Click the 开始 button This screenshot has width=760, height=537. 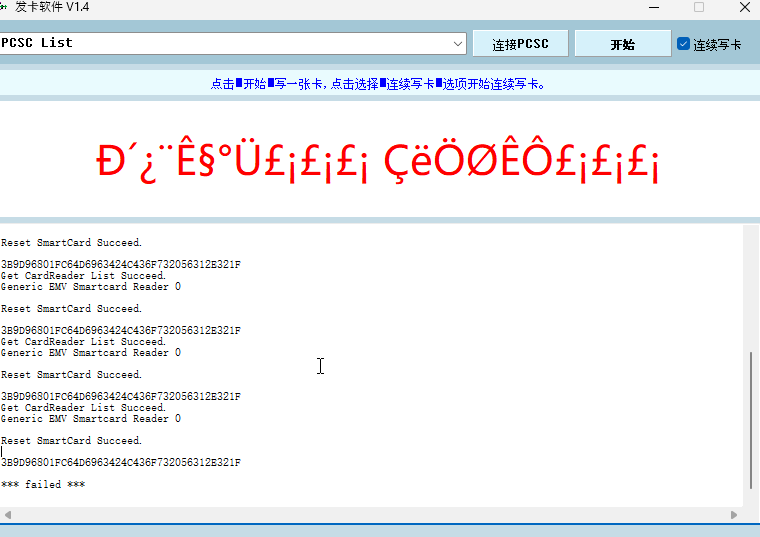click(622, 44)
